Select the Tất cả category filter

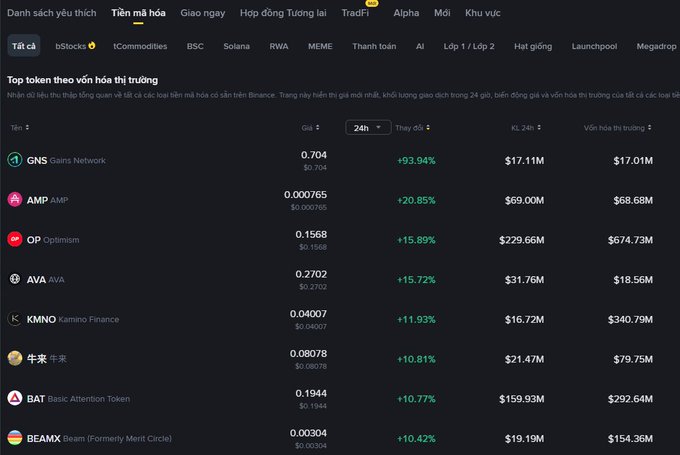click(24, 46)
